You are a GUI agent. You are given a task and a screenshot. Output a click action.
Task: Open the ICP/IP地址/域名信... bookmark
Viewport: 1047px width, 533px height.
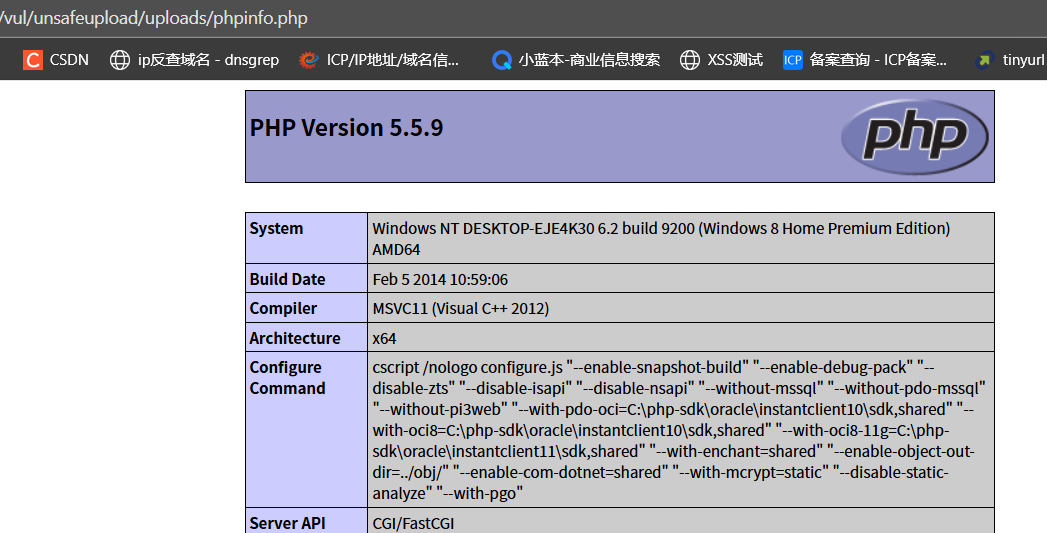(x=393, y=60)
